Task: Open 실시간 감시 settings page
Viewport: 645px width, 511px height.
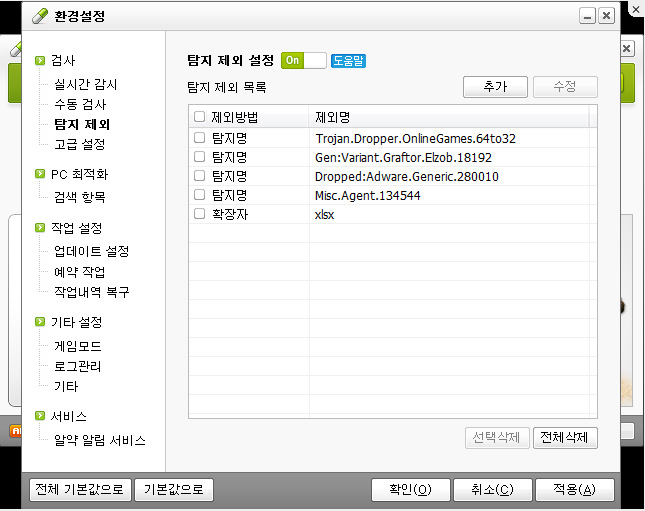Action: pos(85,84)
